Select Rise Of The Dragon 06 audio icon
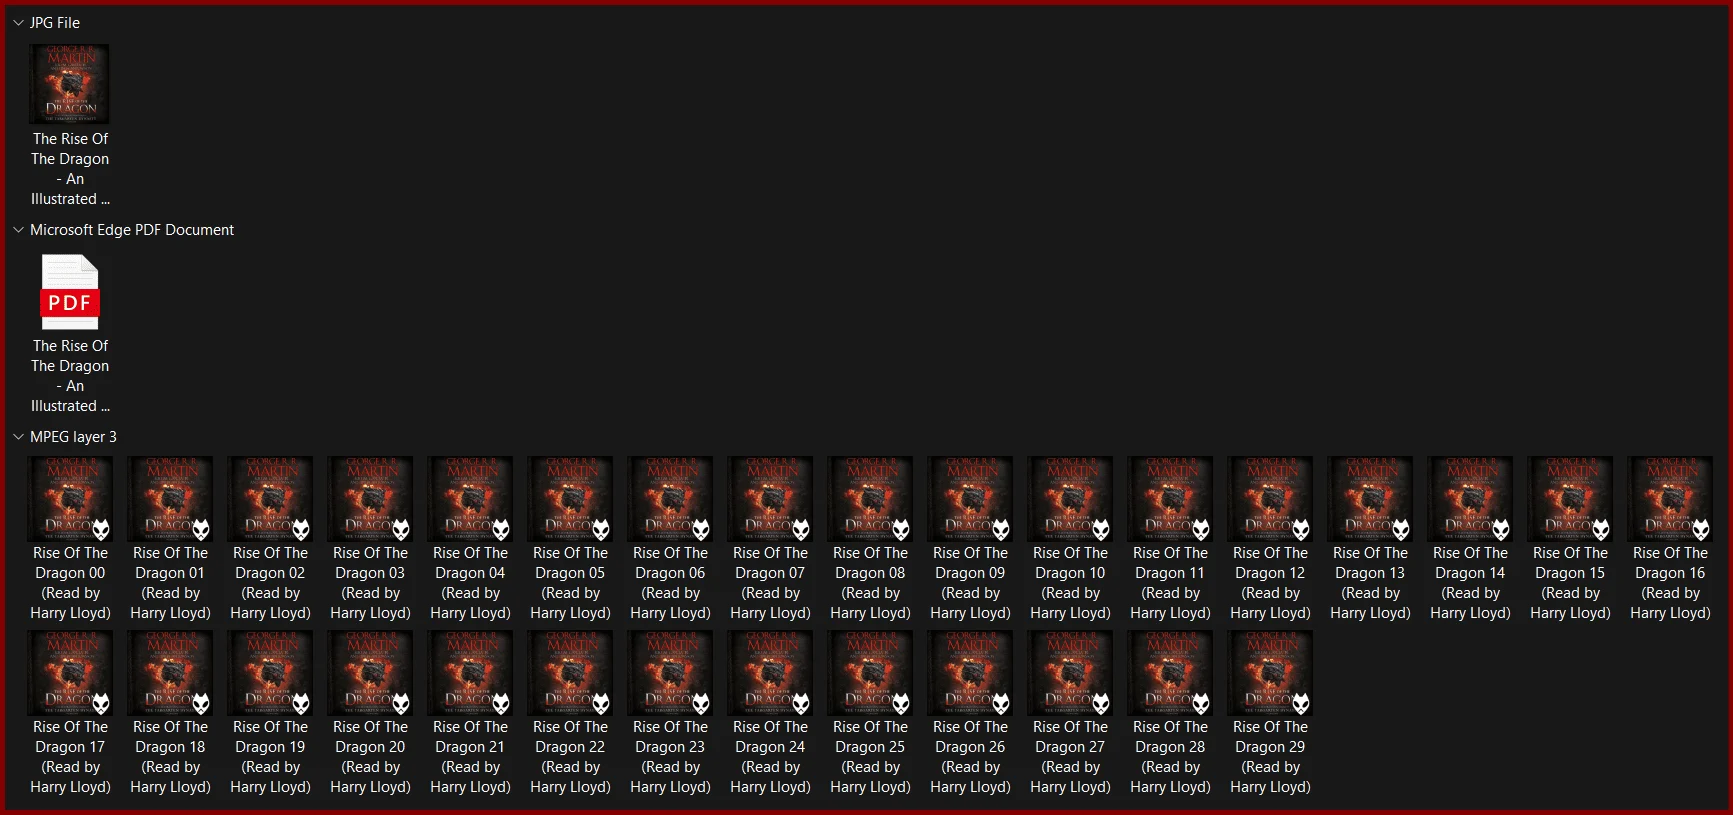 coord(670,499)
